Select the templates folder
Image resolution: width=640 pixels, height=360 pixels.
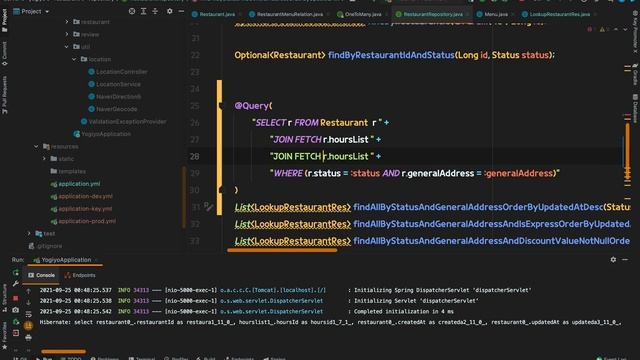click(x=68, y=171)
